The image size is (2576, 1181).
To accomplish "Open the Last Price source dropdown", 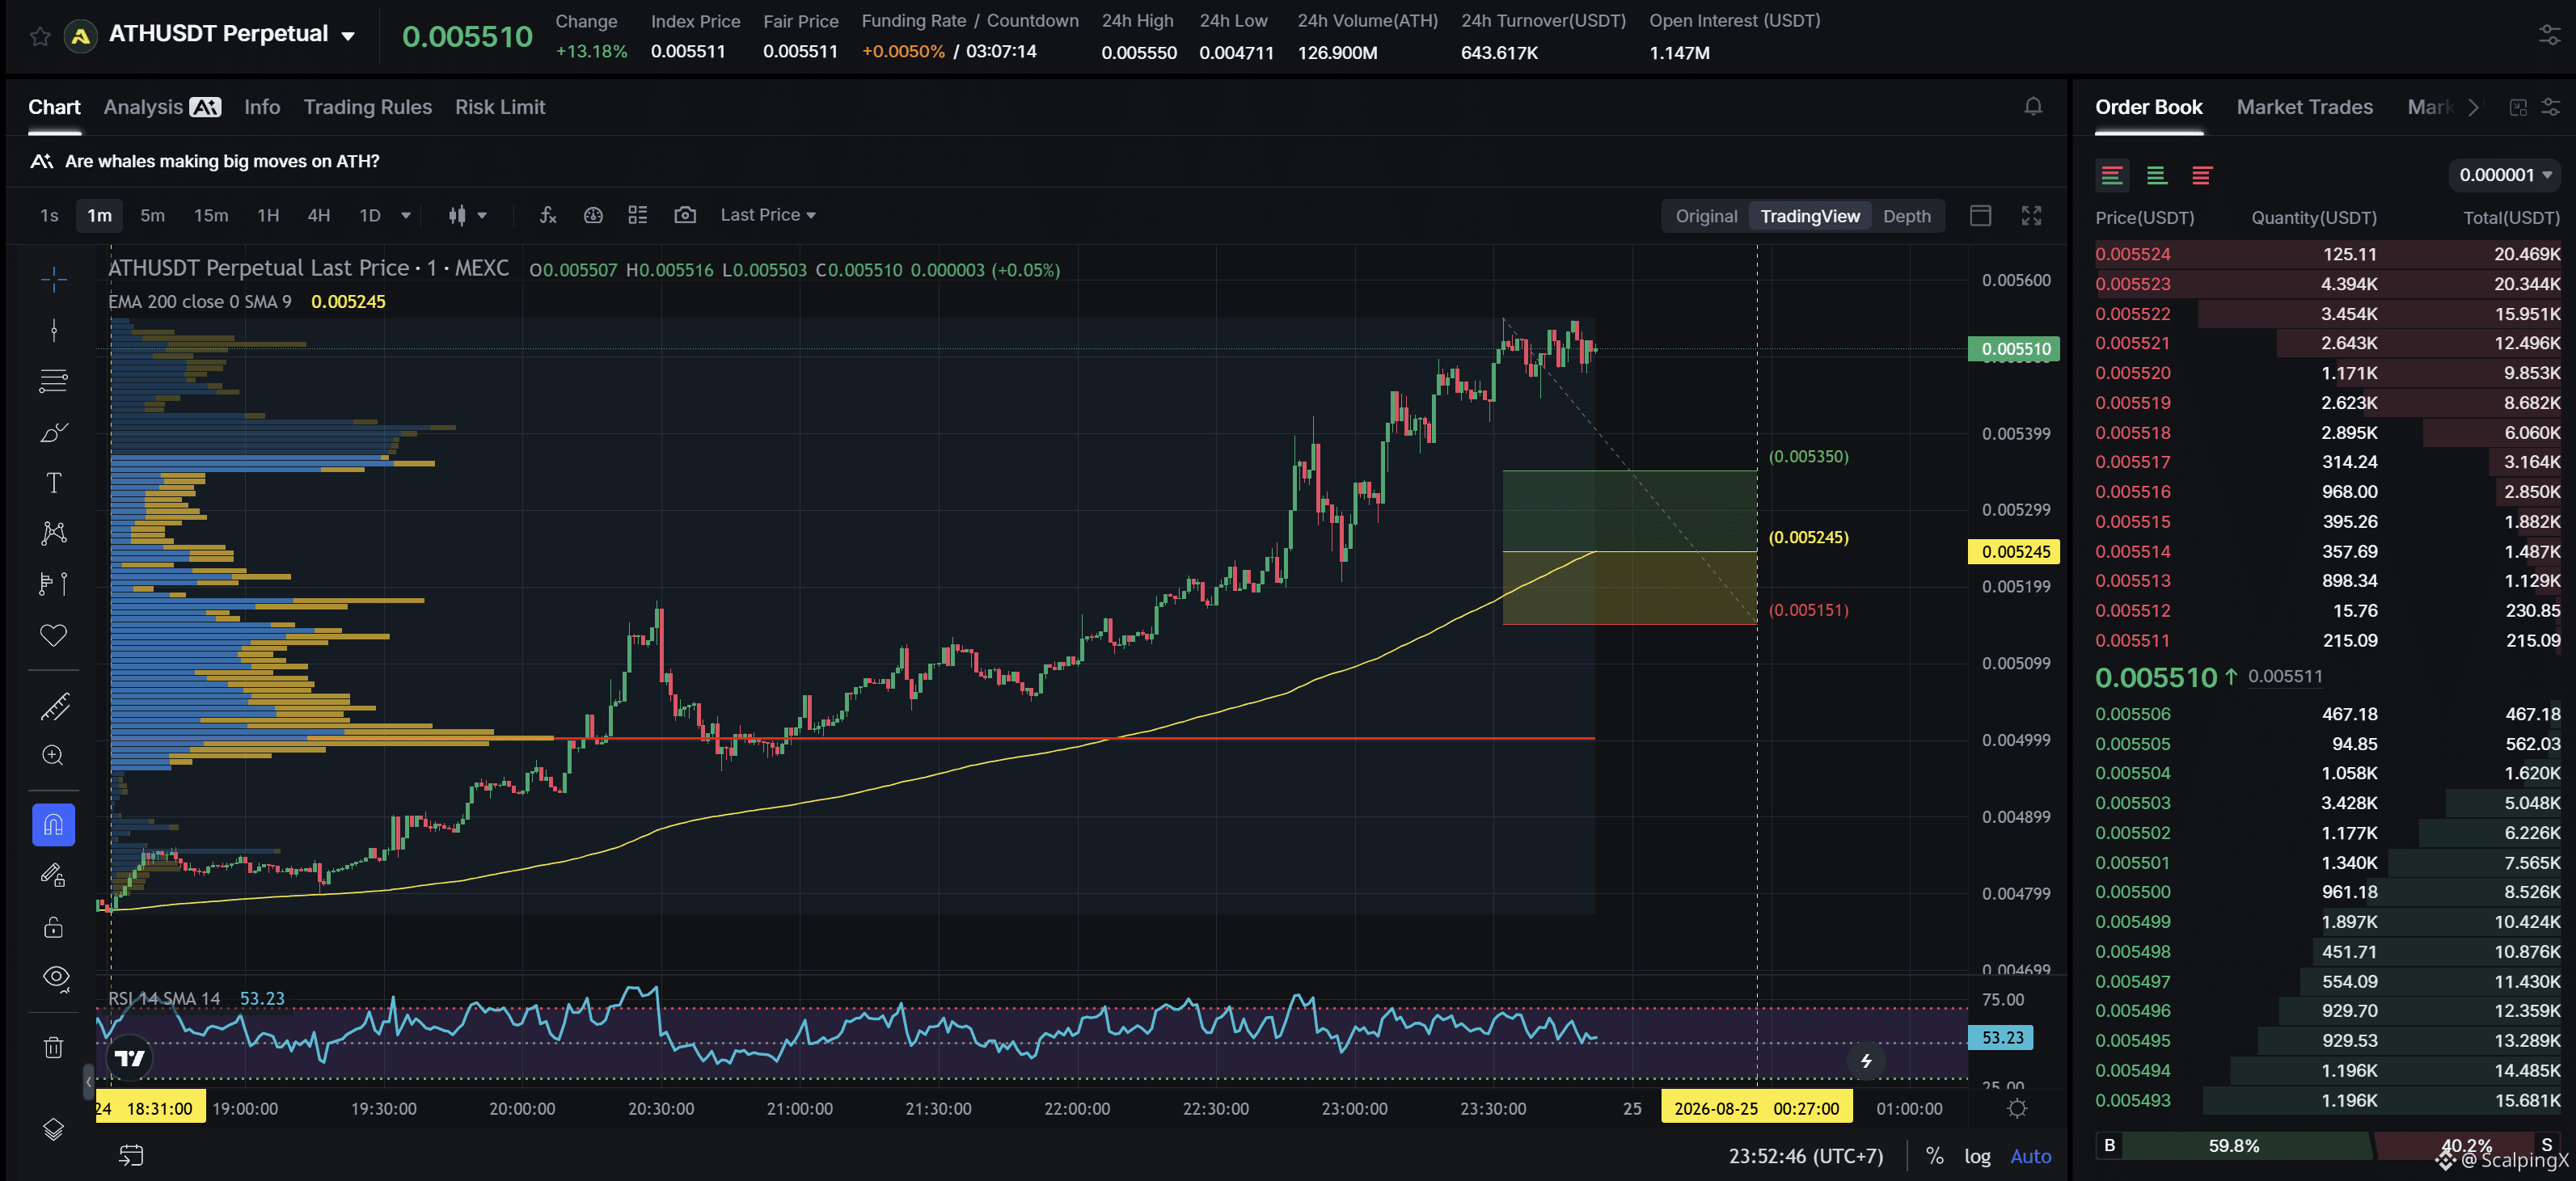I will click(768, 215).
